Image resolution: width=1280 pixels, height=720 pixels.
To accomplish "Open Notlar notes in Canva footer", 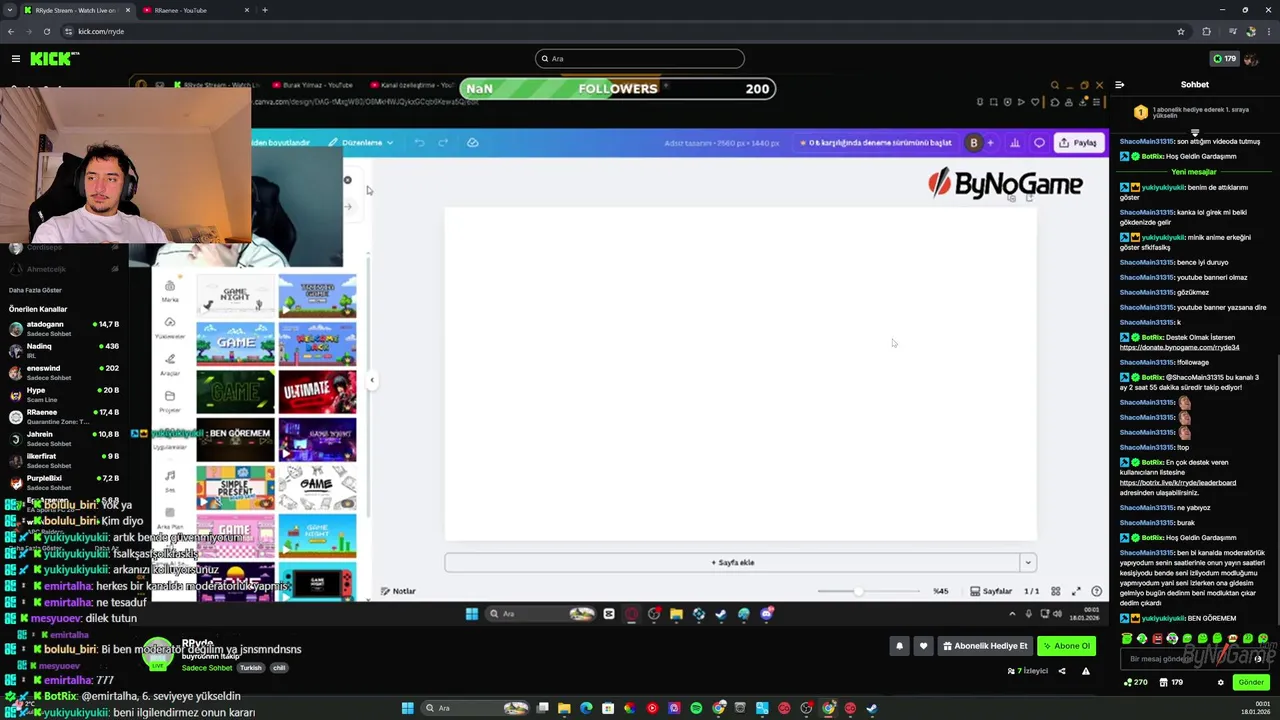I will coord(398,591).
